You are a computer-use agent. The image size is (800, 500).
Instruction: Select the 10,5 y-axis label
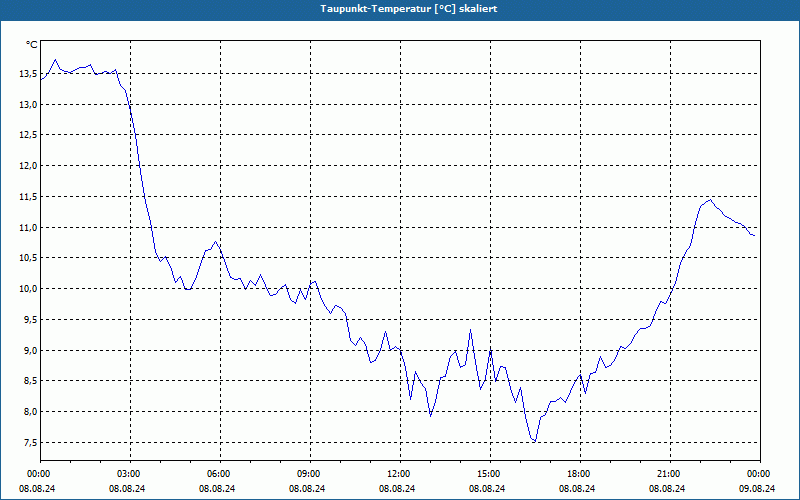coord(28,258)
